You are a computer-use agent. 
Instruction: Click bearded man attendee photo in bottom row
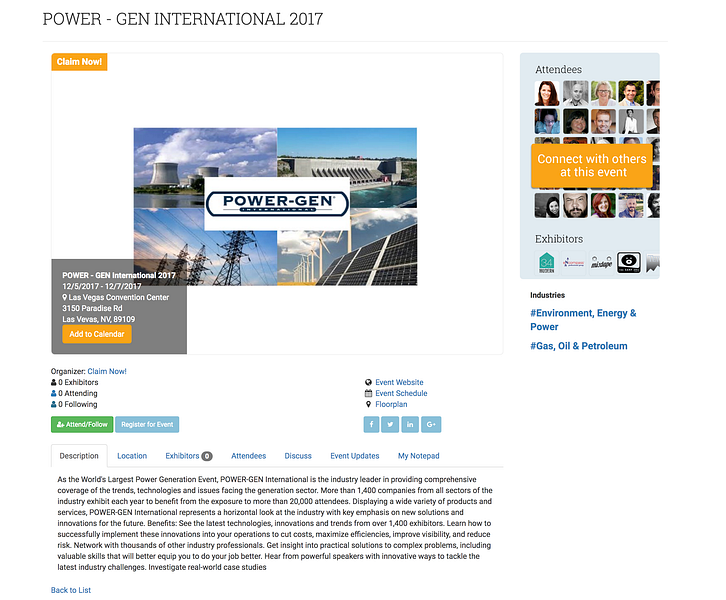coord(575,206)
